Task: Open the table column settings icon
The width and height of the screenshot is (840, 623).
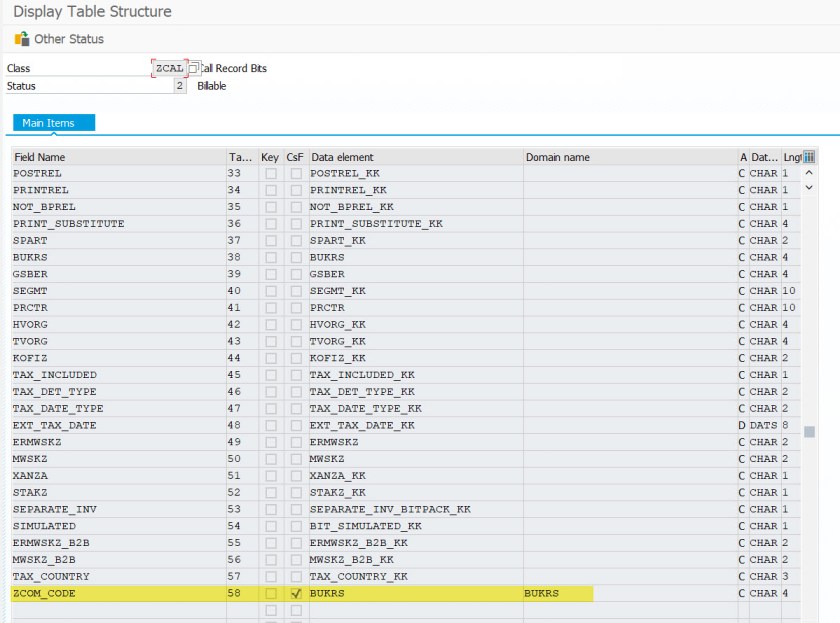Action: click(809, 157)
